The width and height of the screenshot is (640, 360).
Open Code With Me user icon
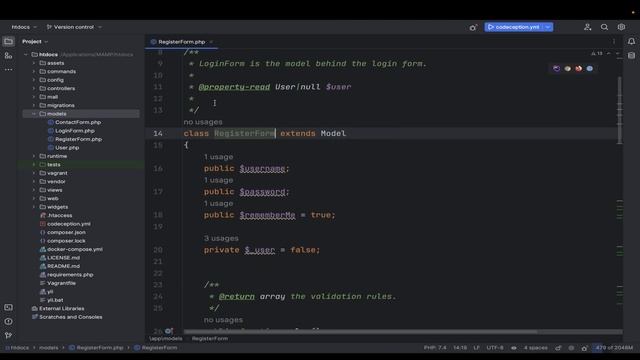tap(587, 27)
